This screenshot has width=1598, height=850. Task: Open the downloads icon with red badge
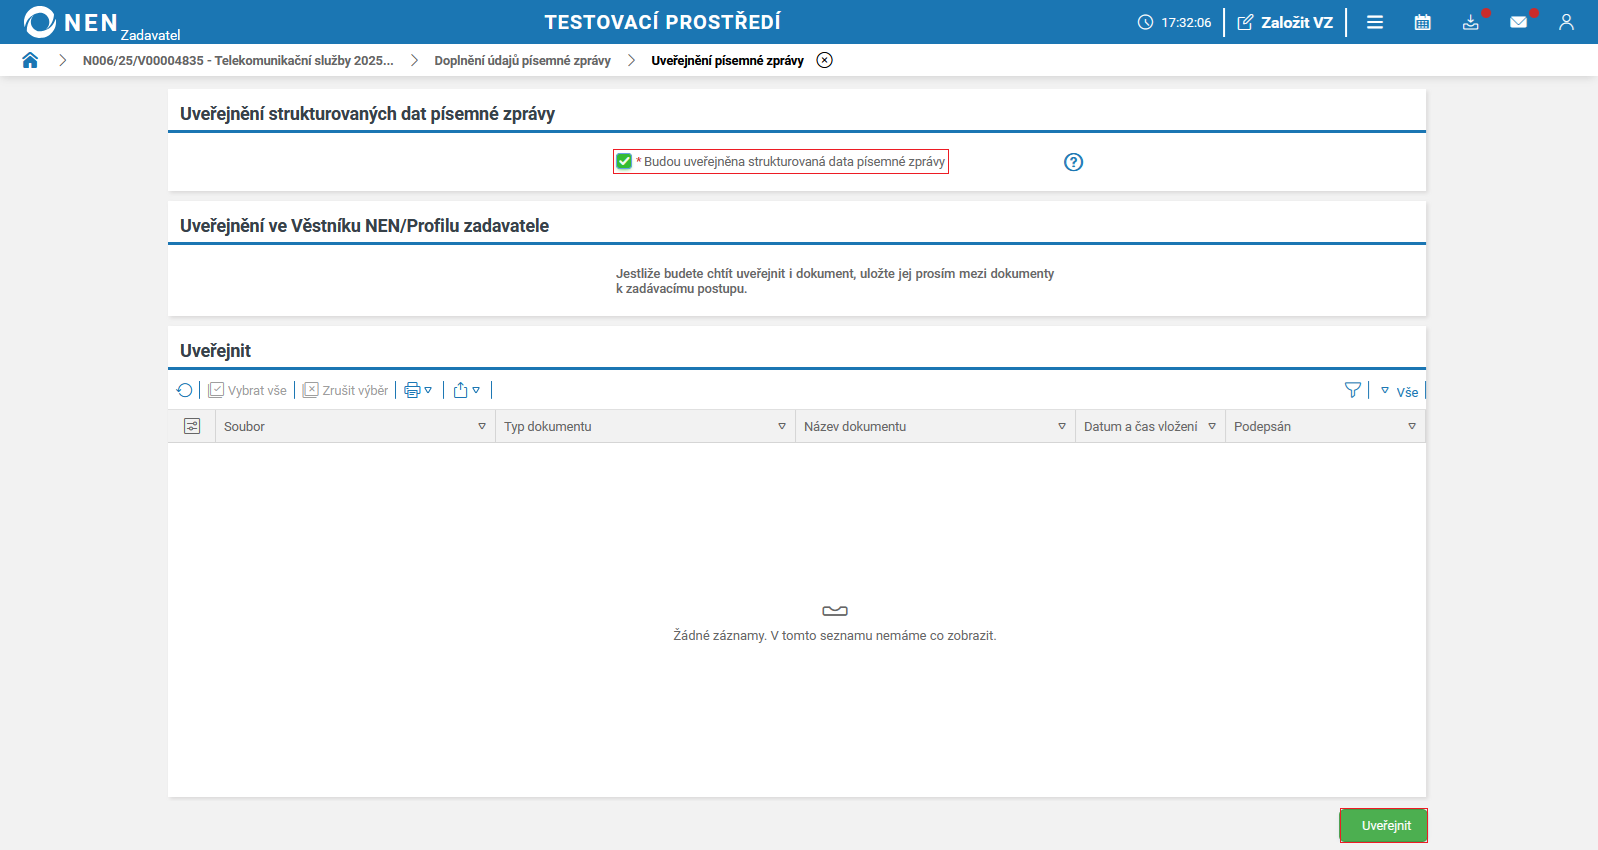(x=1470, y=22)
